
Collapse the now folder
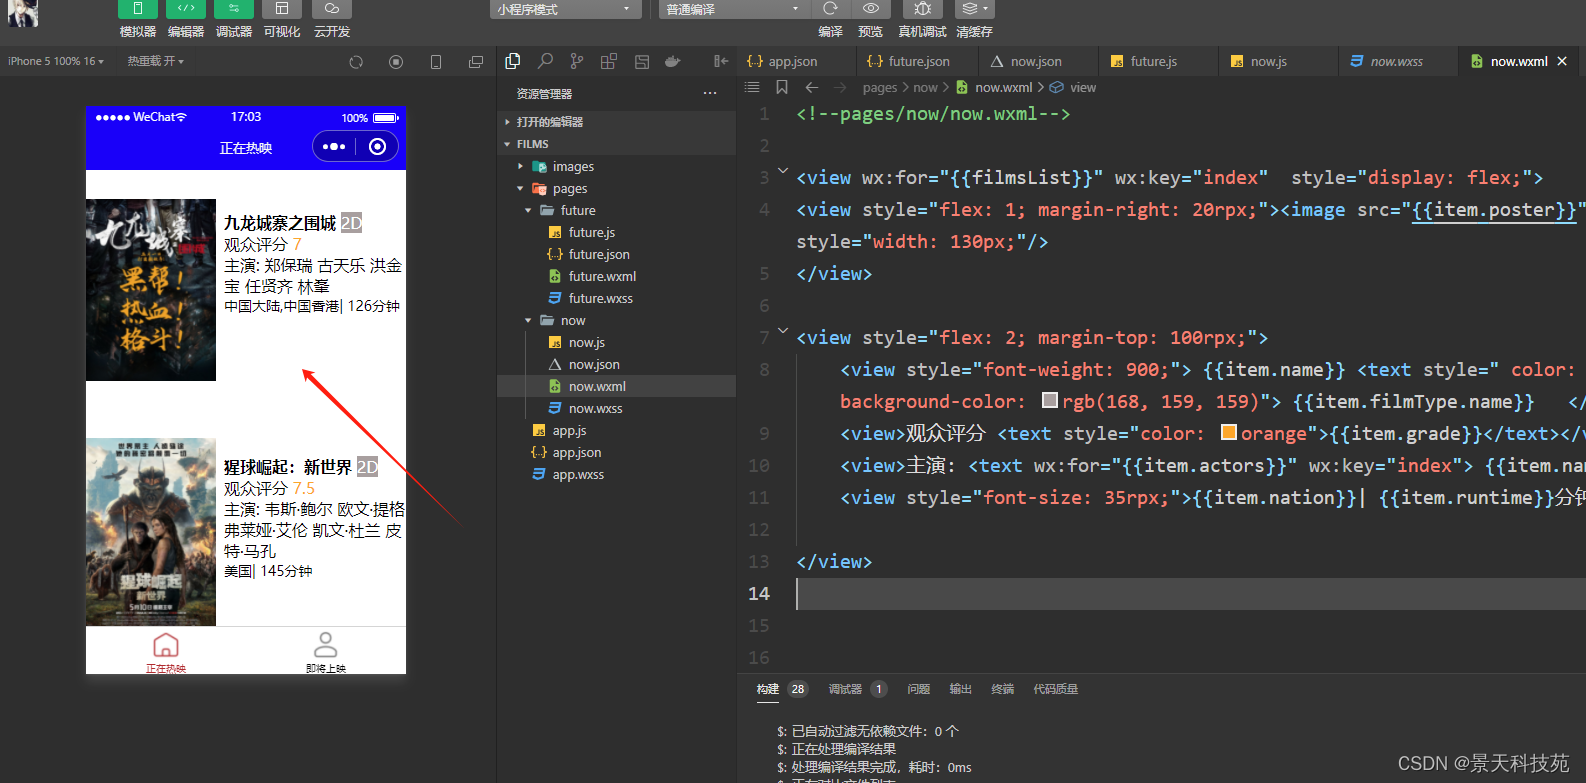click(x=616, y=320)
